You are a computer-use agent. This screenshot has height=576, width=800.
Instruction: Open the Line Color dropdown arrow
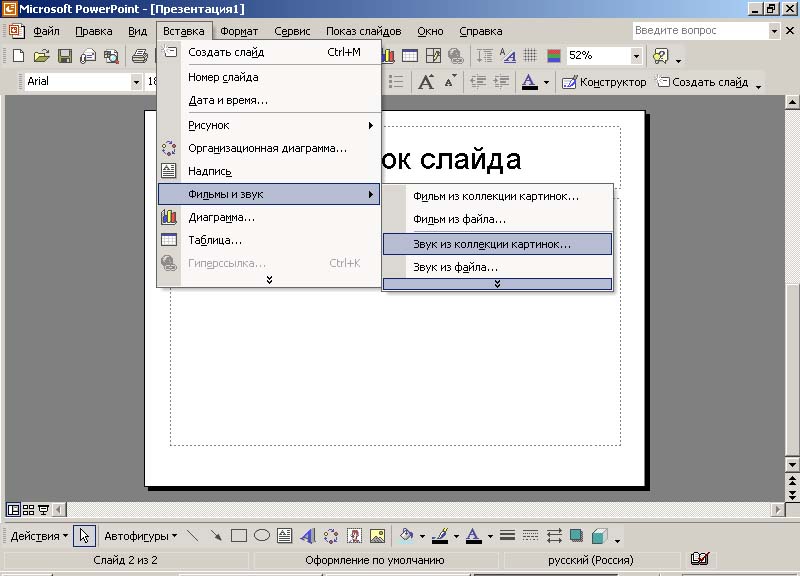click(x=456, y=536)
